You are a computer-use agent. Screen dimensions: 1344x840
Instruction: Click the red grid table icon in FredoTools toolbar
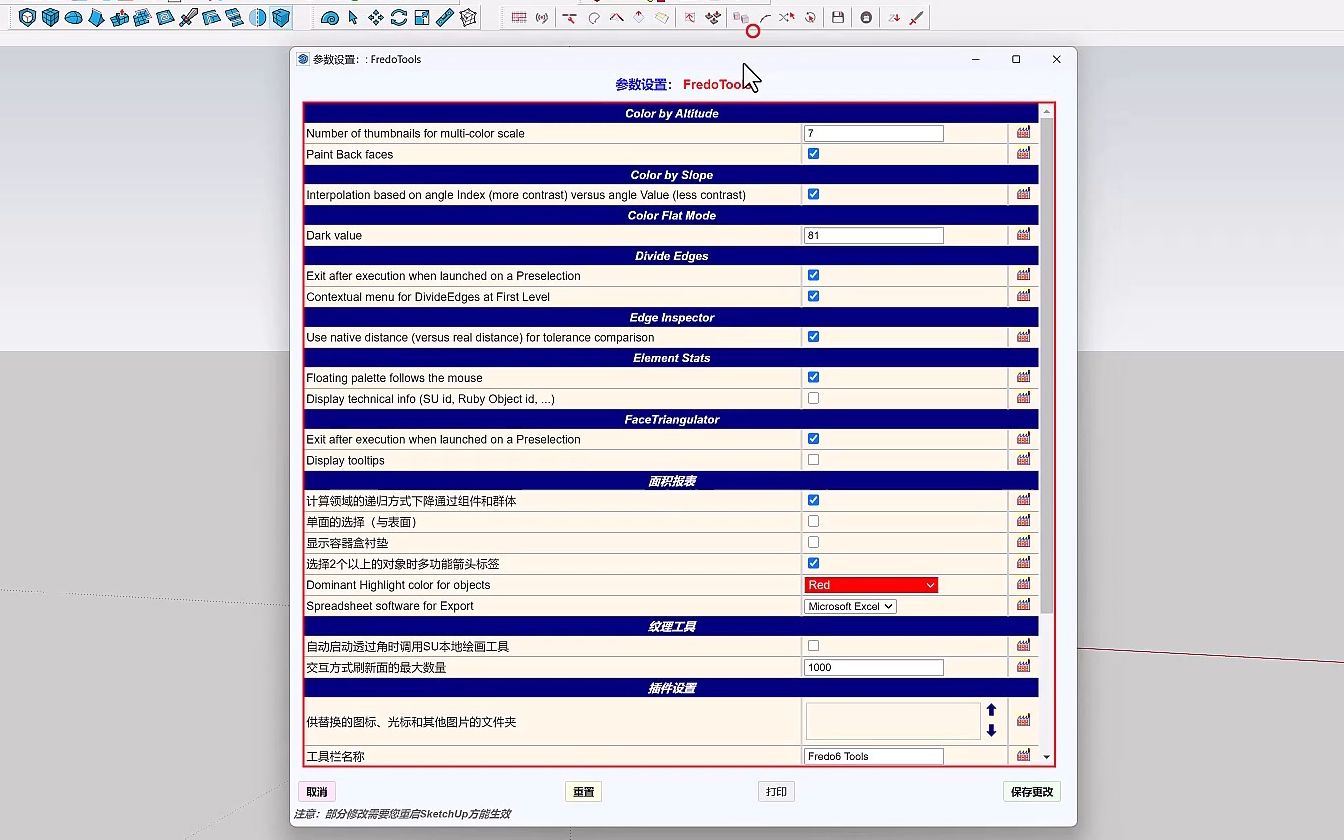(519, 17)
